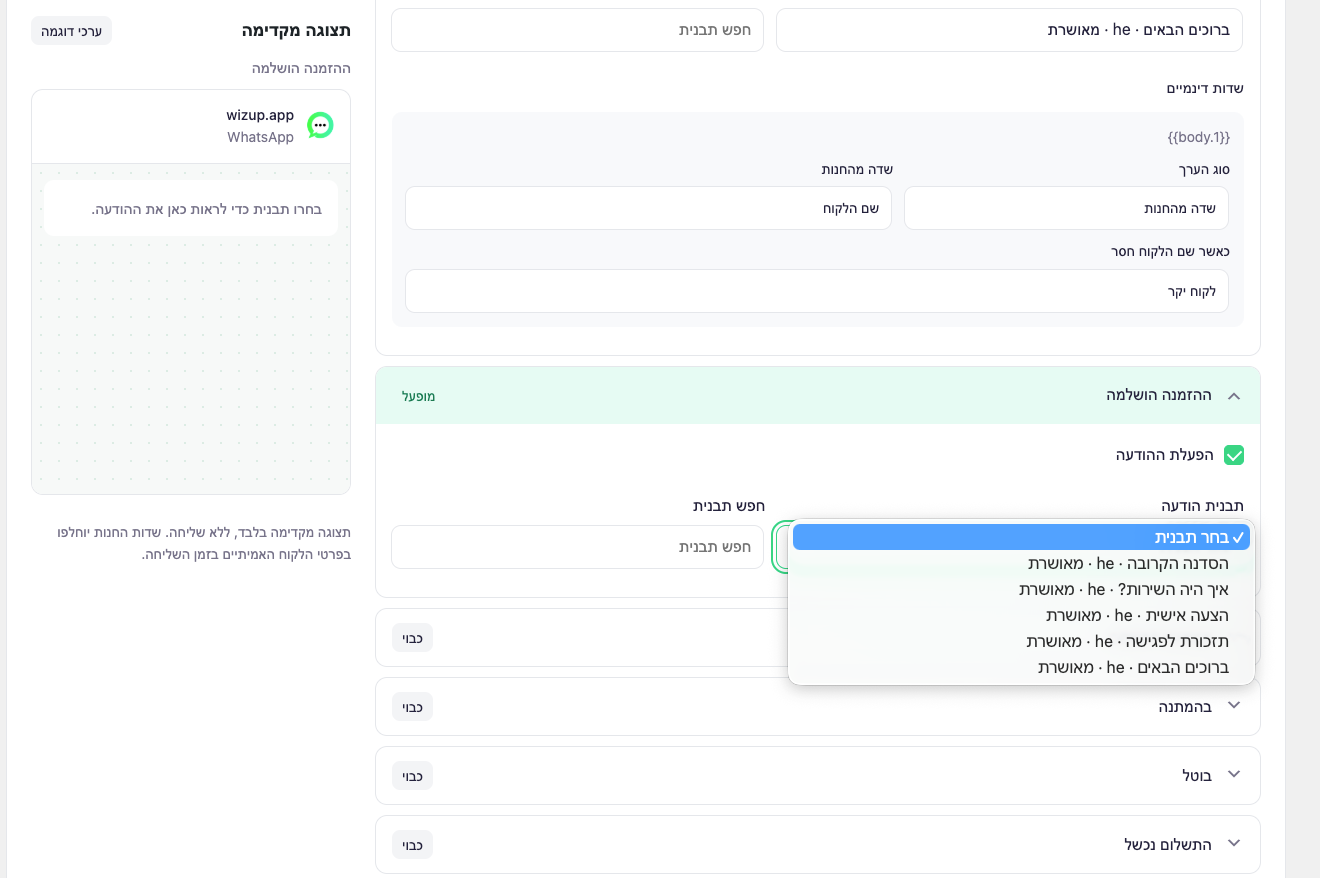Image resolution: width=1320 pixels, height=878 pixels.
Task: Click the green WhatsApp chat icon in preview
Action: (320, 125)
